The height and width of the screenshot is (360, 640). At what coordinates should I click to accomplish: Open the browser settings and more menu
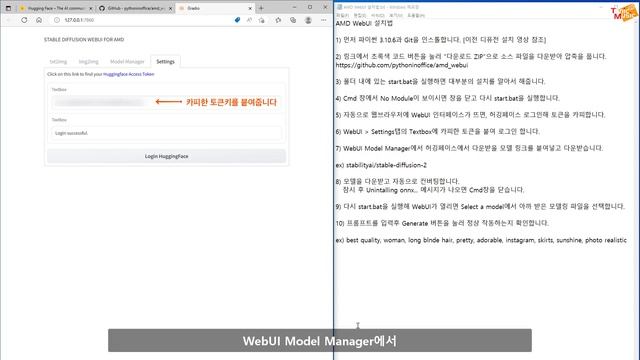coord(324,20)
